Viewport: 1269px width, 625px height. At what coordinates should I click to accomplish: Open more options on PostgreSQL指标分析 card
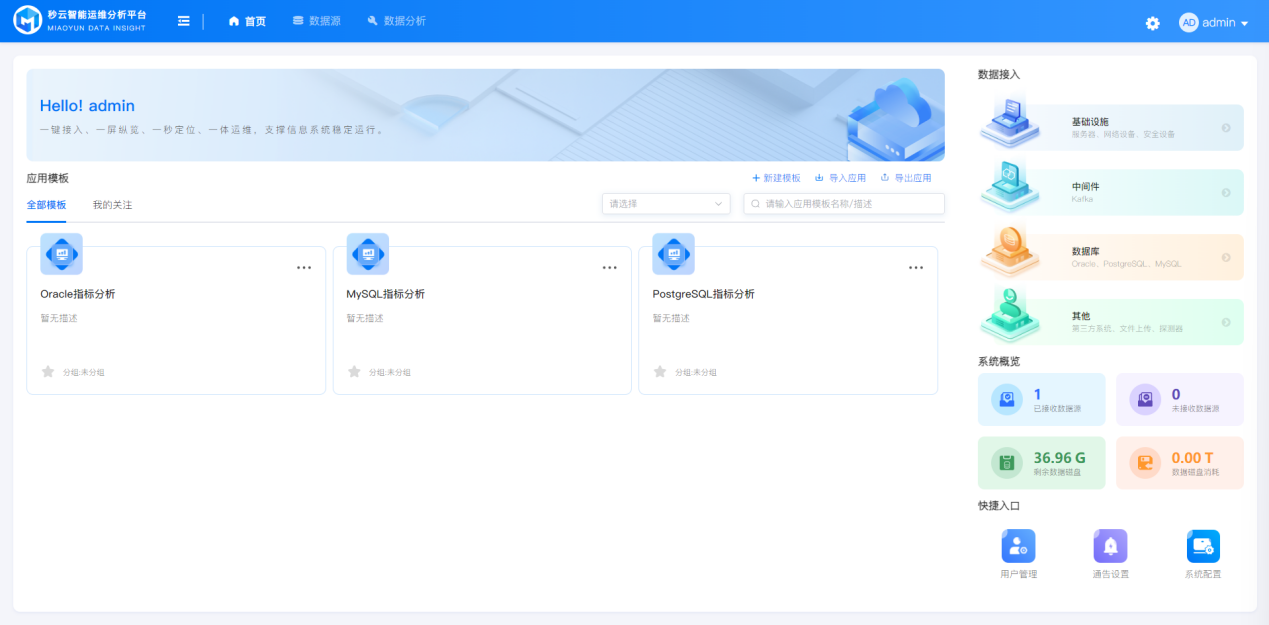916,268
